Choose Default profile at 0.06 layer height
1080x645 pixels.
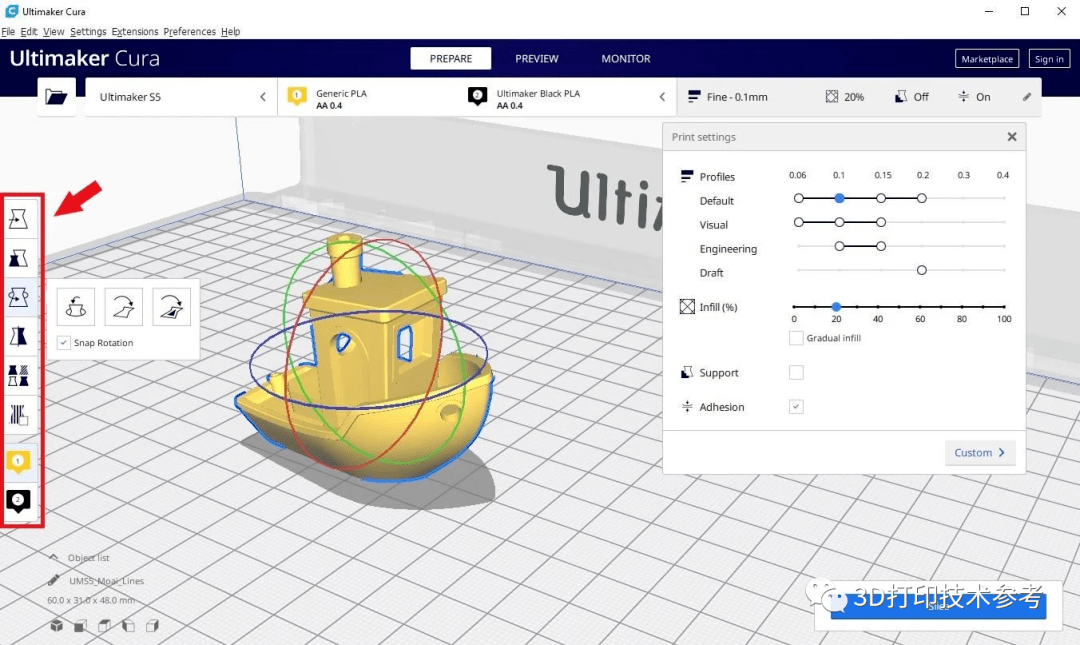click(798, 198)
